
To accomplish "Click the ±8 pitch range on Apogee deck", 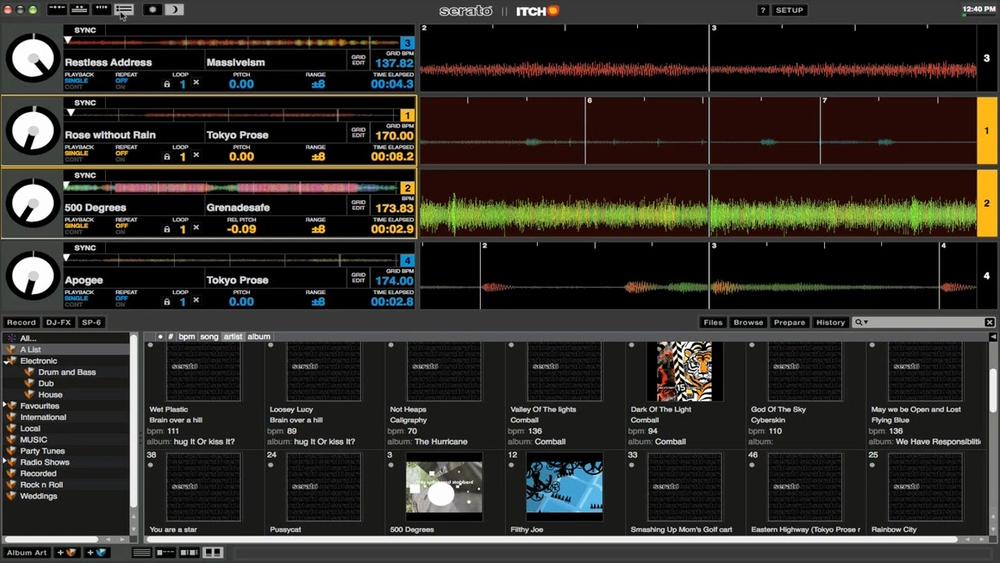I will coord(318,302).
